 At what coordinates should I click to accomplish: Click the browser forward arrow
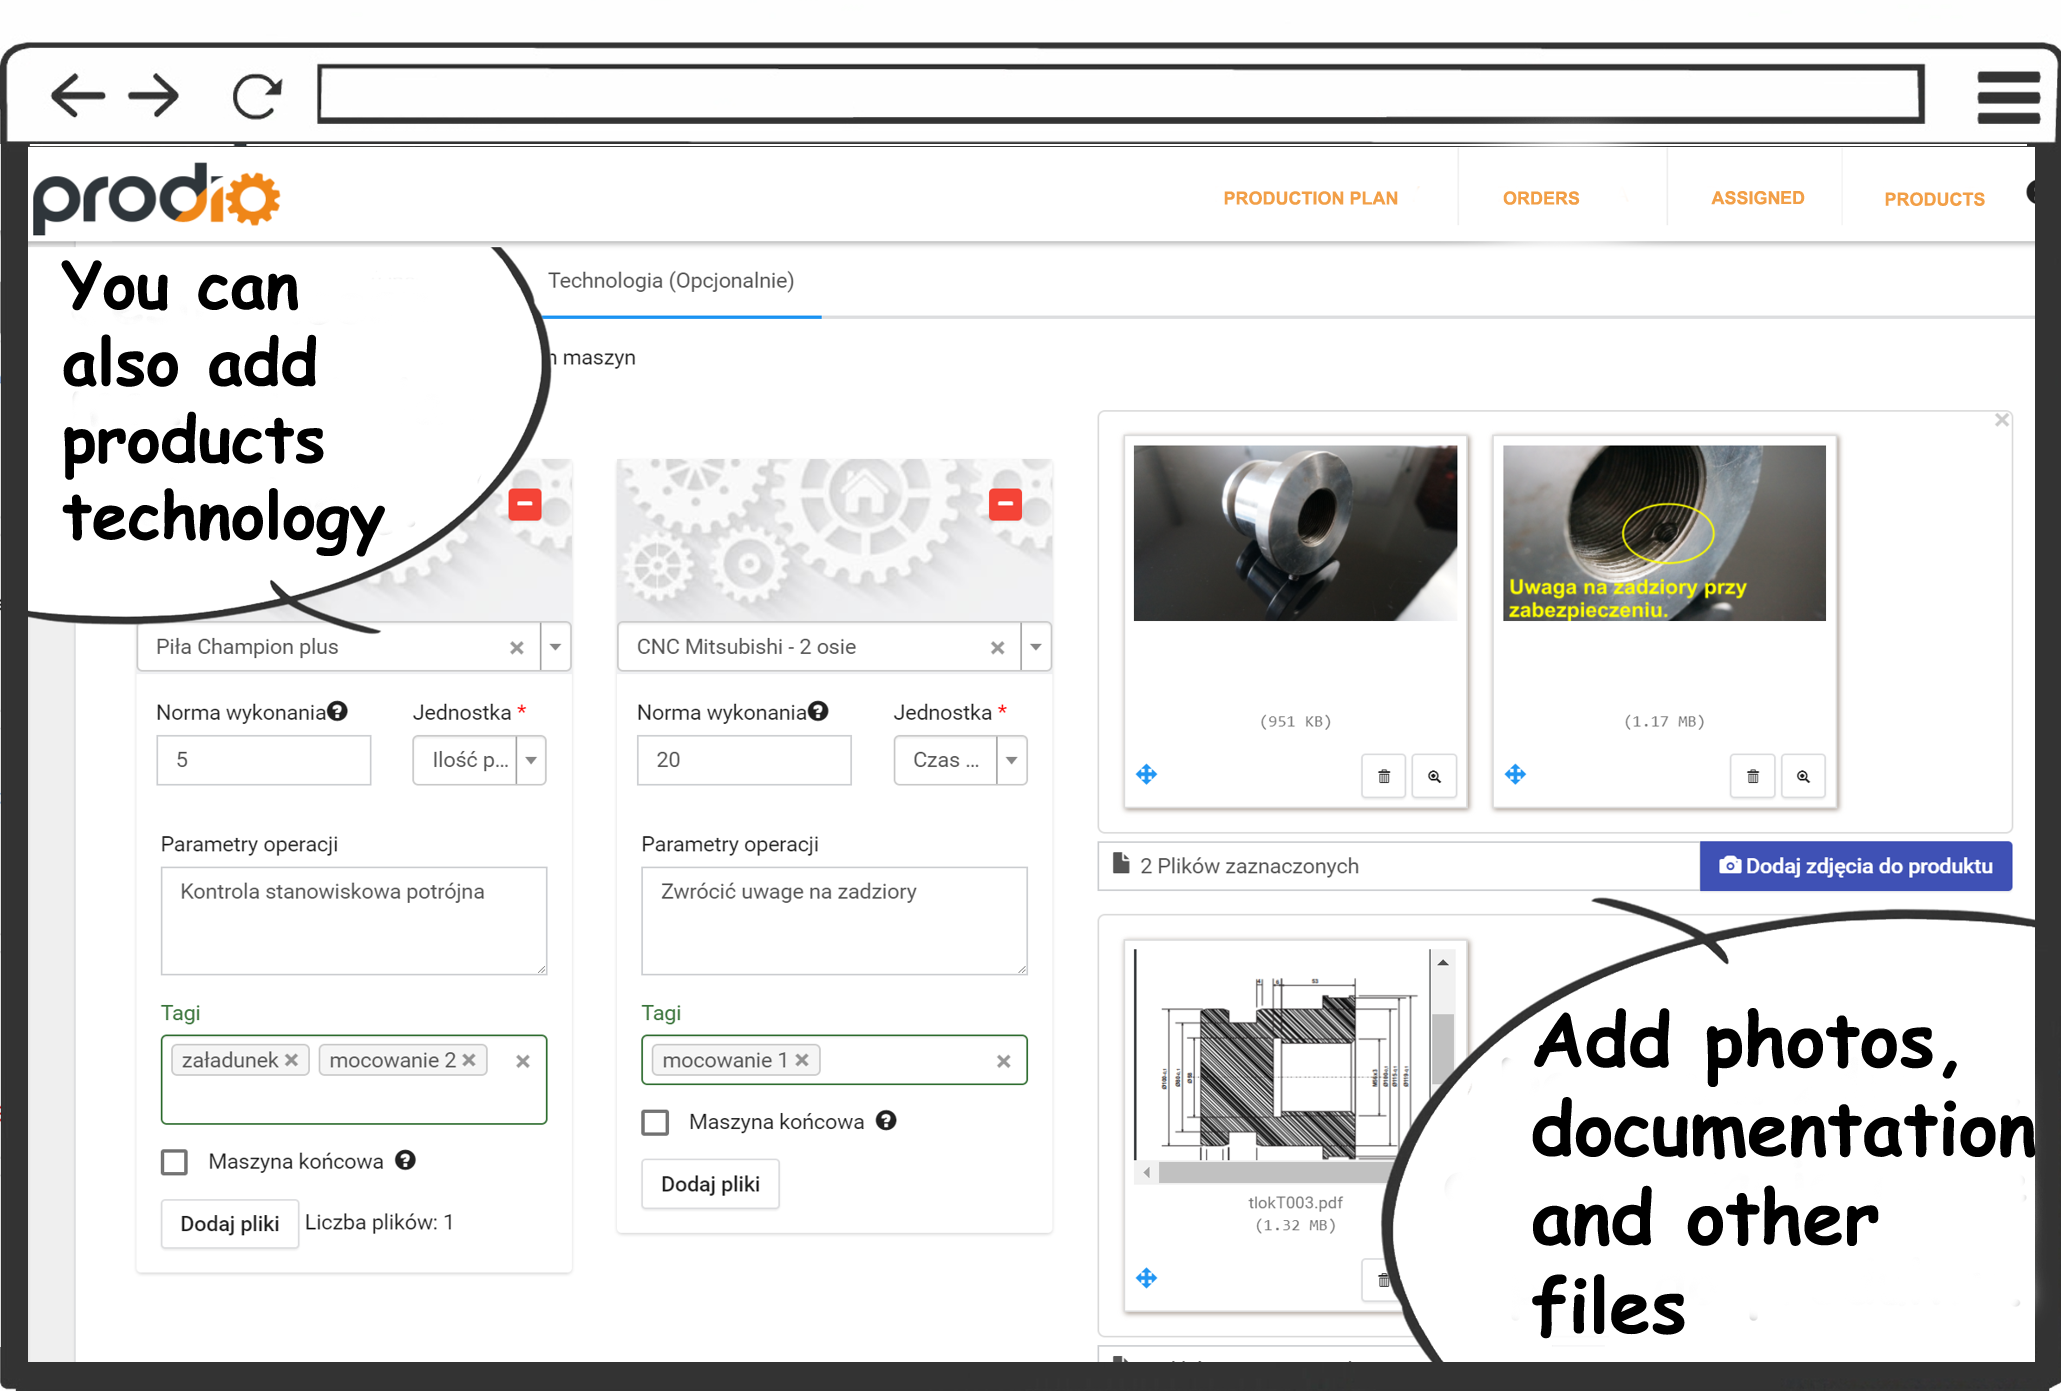click(x=153, y=96)
